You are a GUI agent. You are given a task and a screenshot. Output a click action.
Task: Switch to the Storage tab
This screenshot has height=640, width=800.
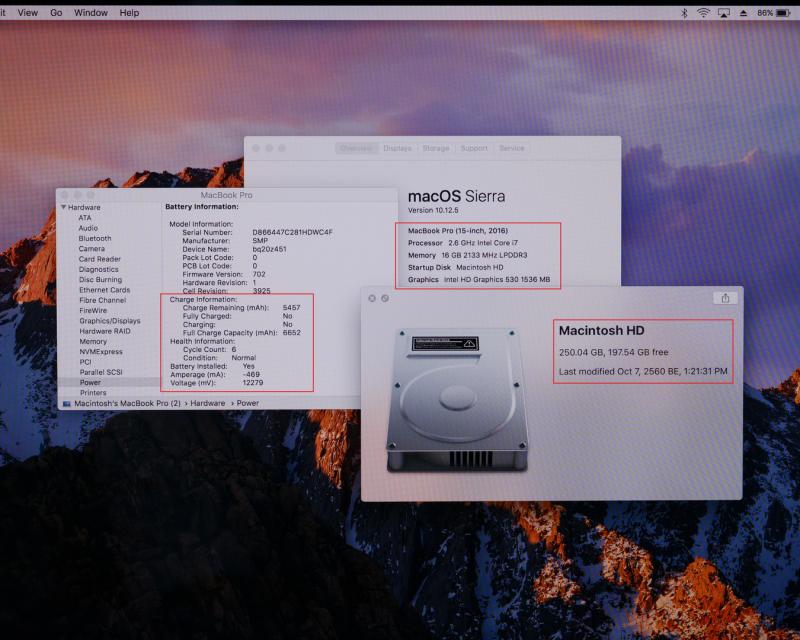click(x=436, y=148)
